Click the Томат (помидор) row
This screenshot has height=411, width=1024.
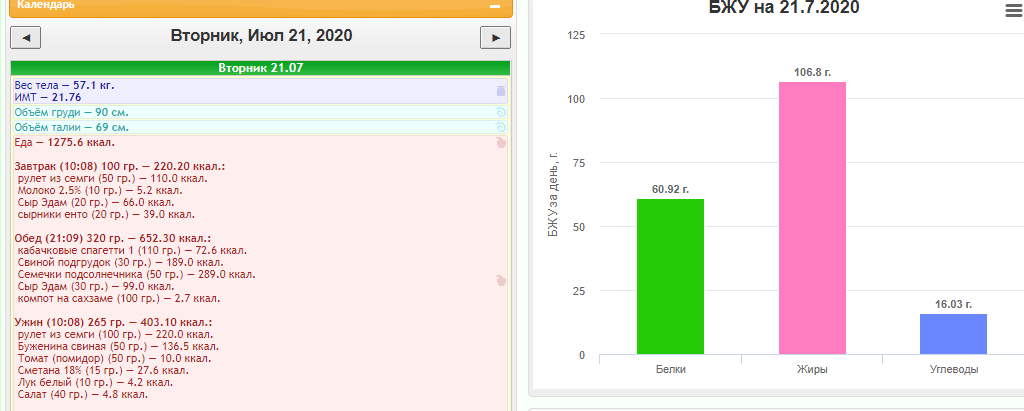click(x=114, y=359)
